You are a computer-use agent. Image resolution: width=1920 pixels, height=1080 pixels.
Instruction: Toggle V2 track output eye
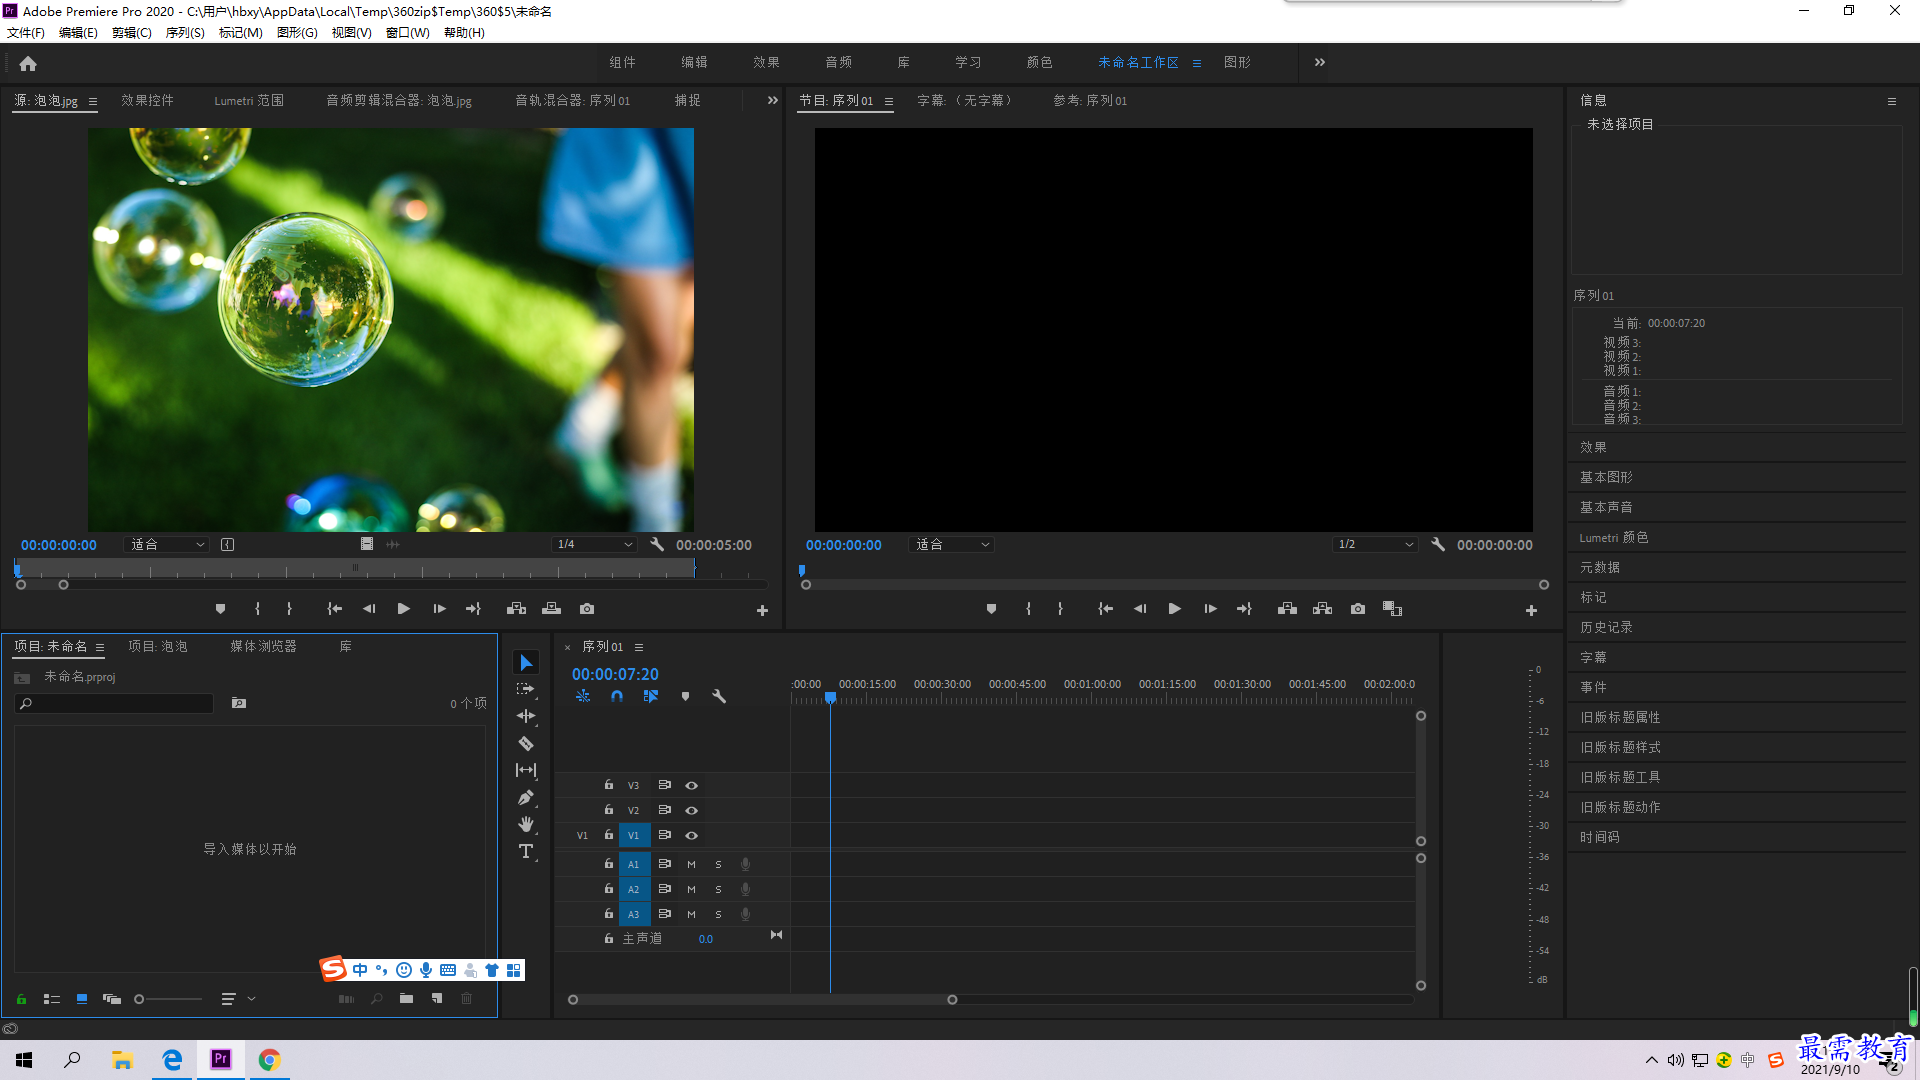point(691,810)
